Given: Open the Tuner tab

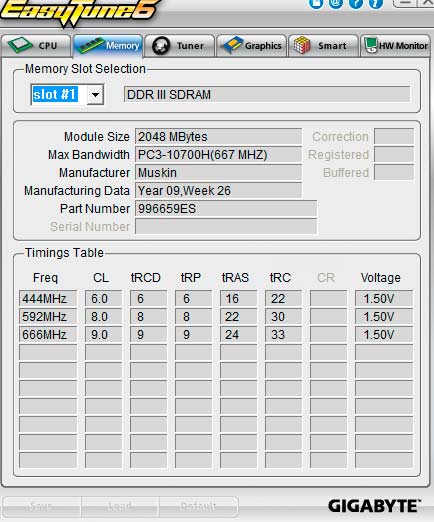Looking at the screenshot, I should [x=180, y=46].
